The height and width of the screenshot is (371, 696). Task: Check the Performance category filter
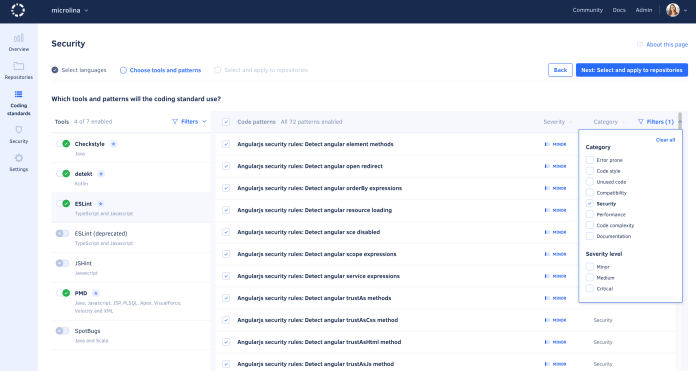(x=589, y=214)
